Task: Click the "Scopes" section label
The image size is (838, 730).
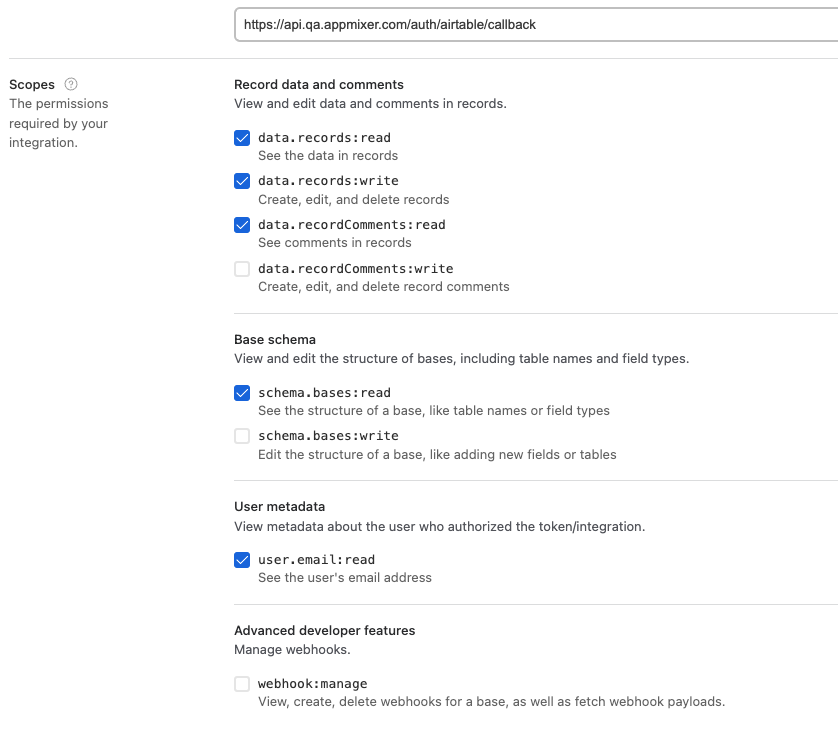Action: tap(32, 85)
